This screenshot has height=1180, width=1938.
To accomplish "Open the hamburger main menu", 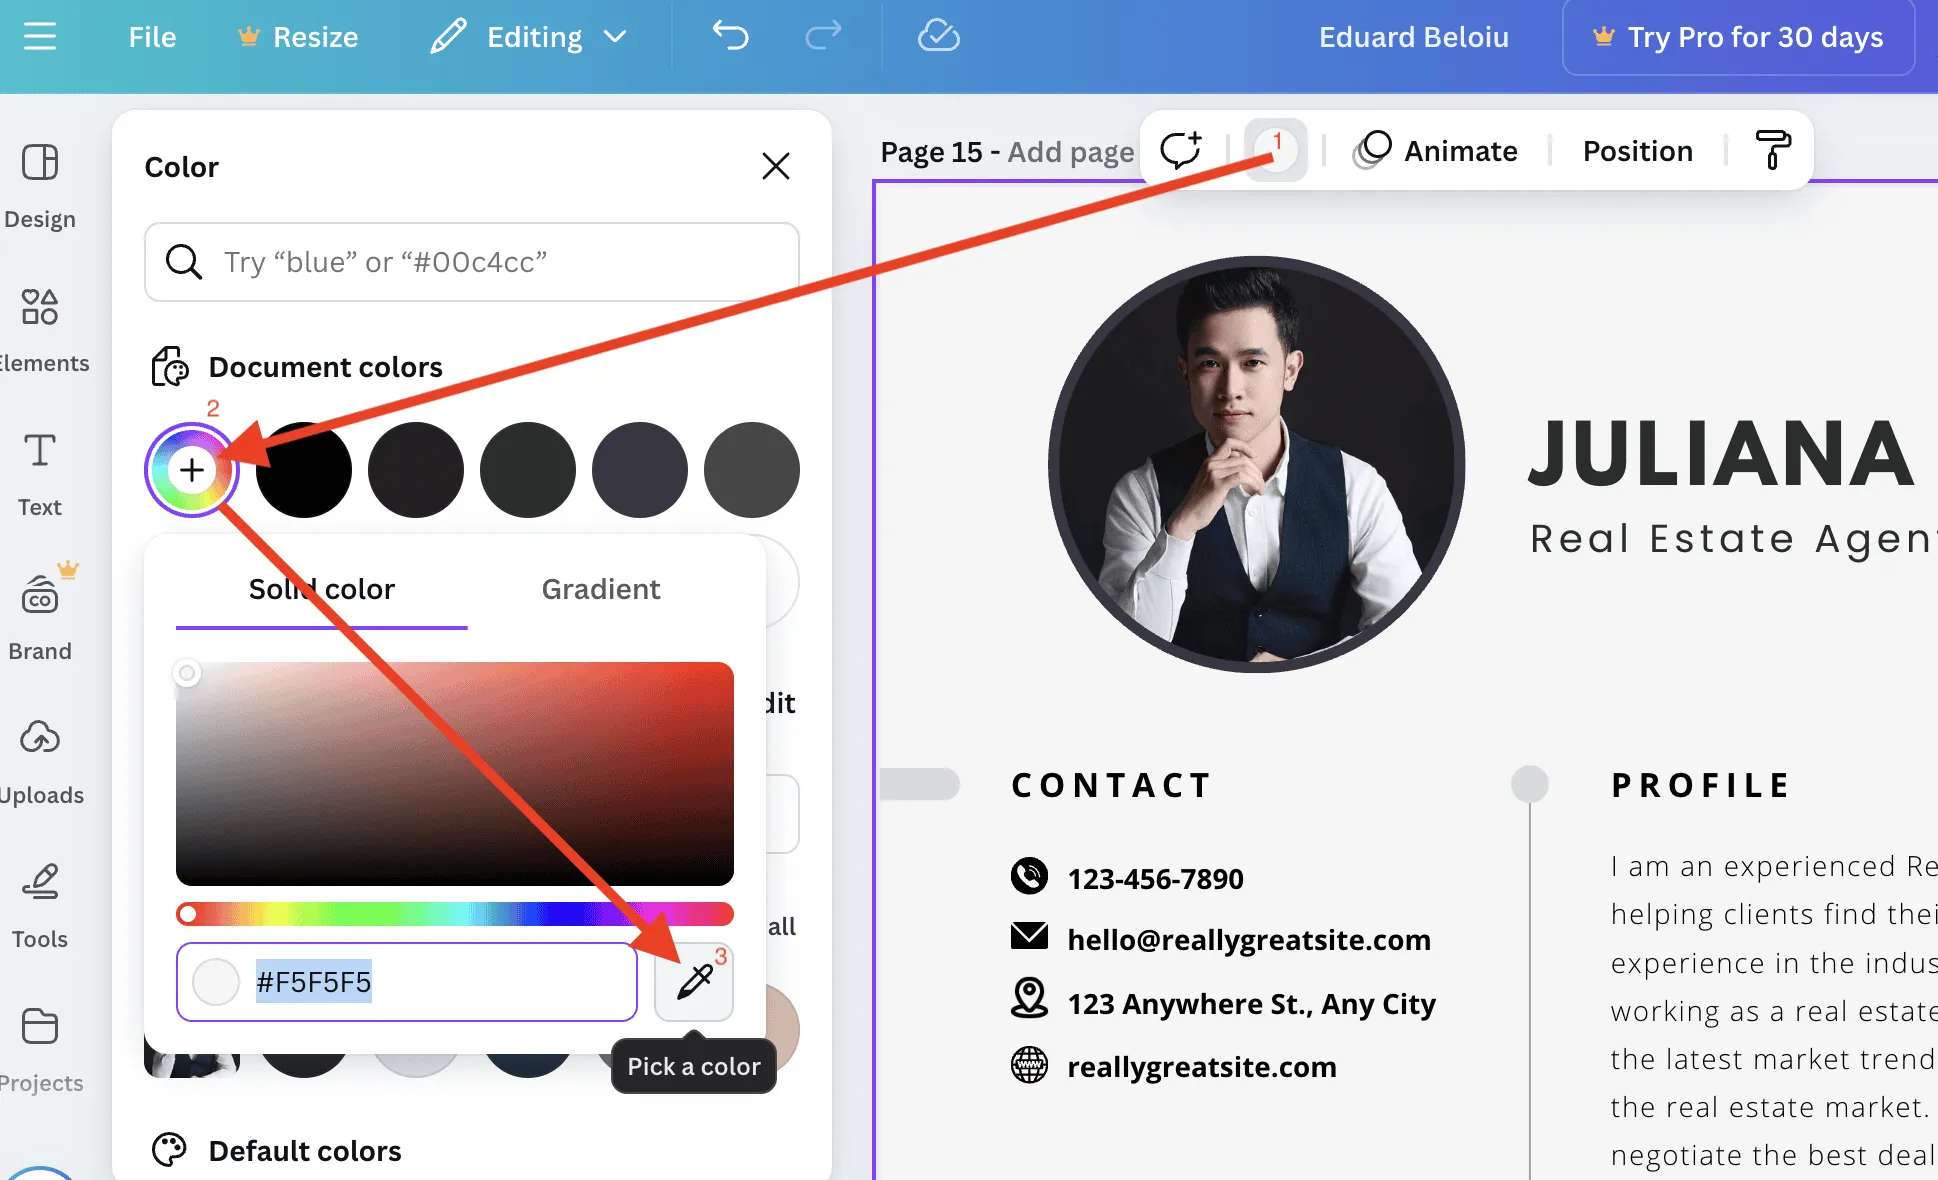I will coord(40,37).
